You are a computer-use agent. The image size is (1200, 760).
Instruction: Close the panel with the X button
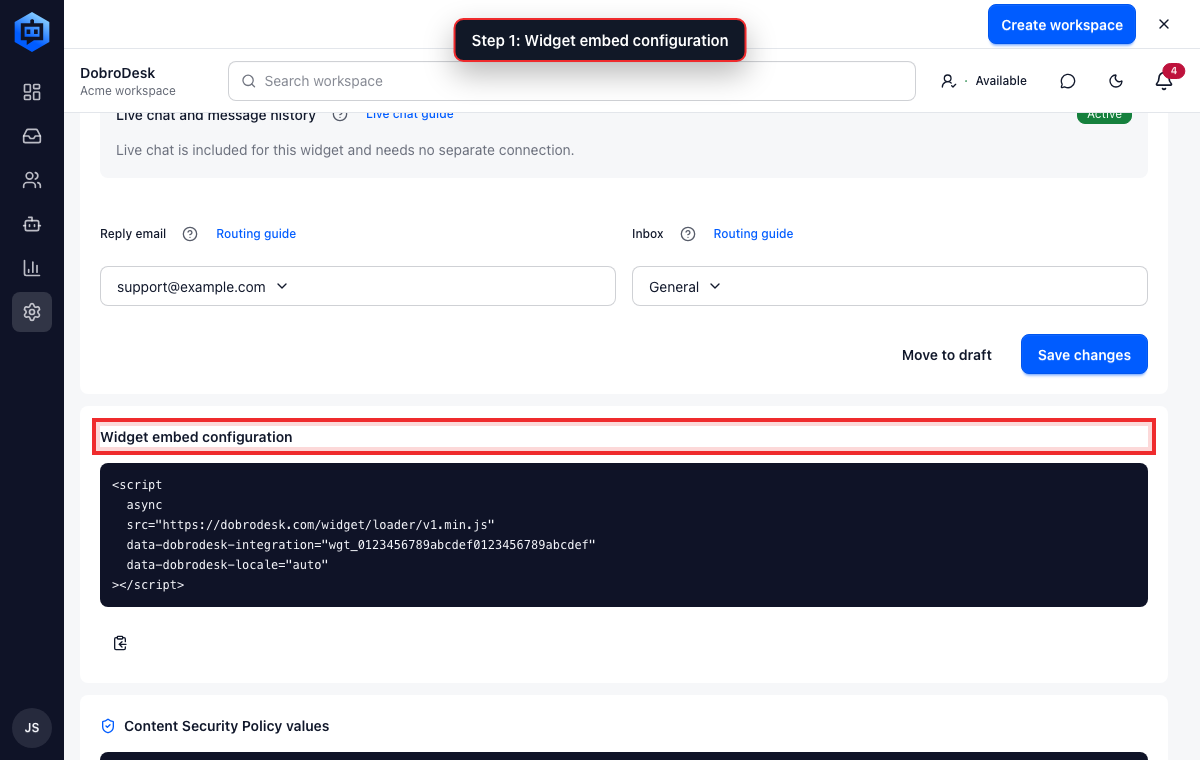click(x=1164, y=25)
